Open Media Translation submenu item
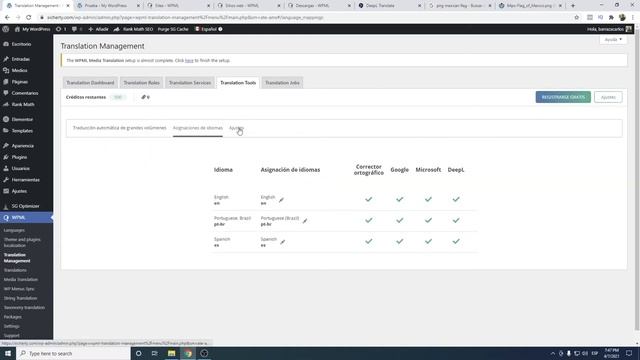This screenshot has height=360, width=640. [21, 280]
